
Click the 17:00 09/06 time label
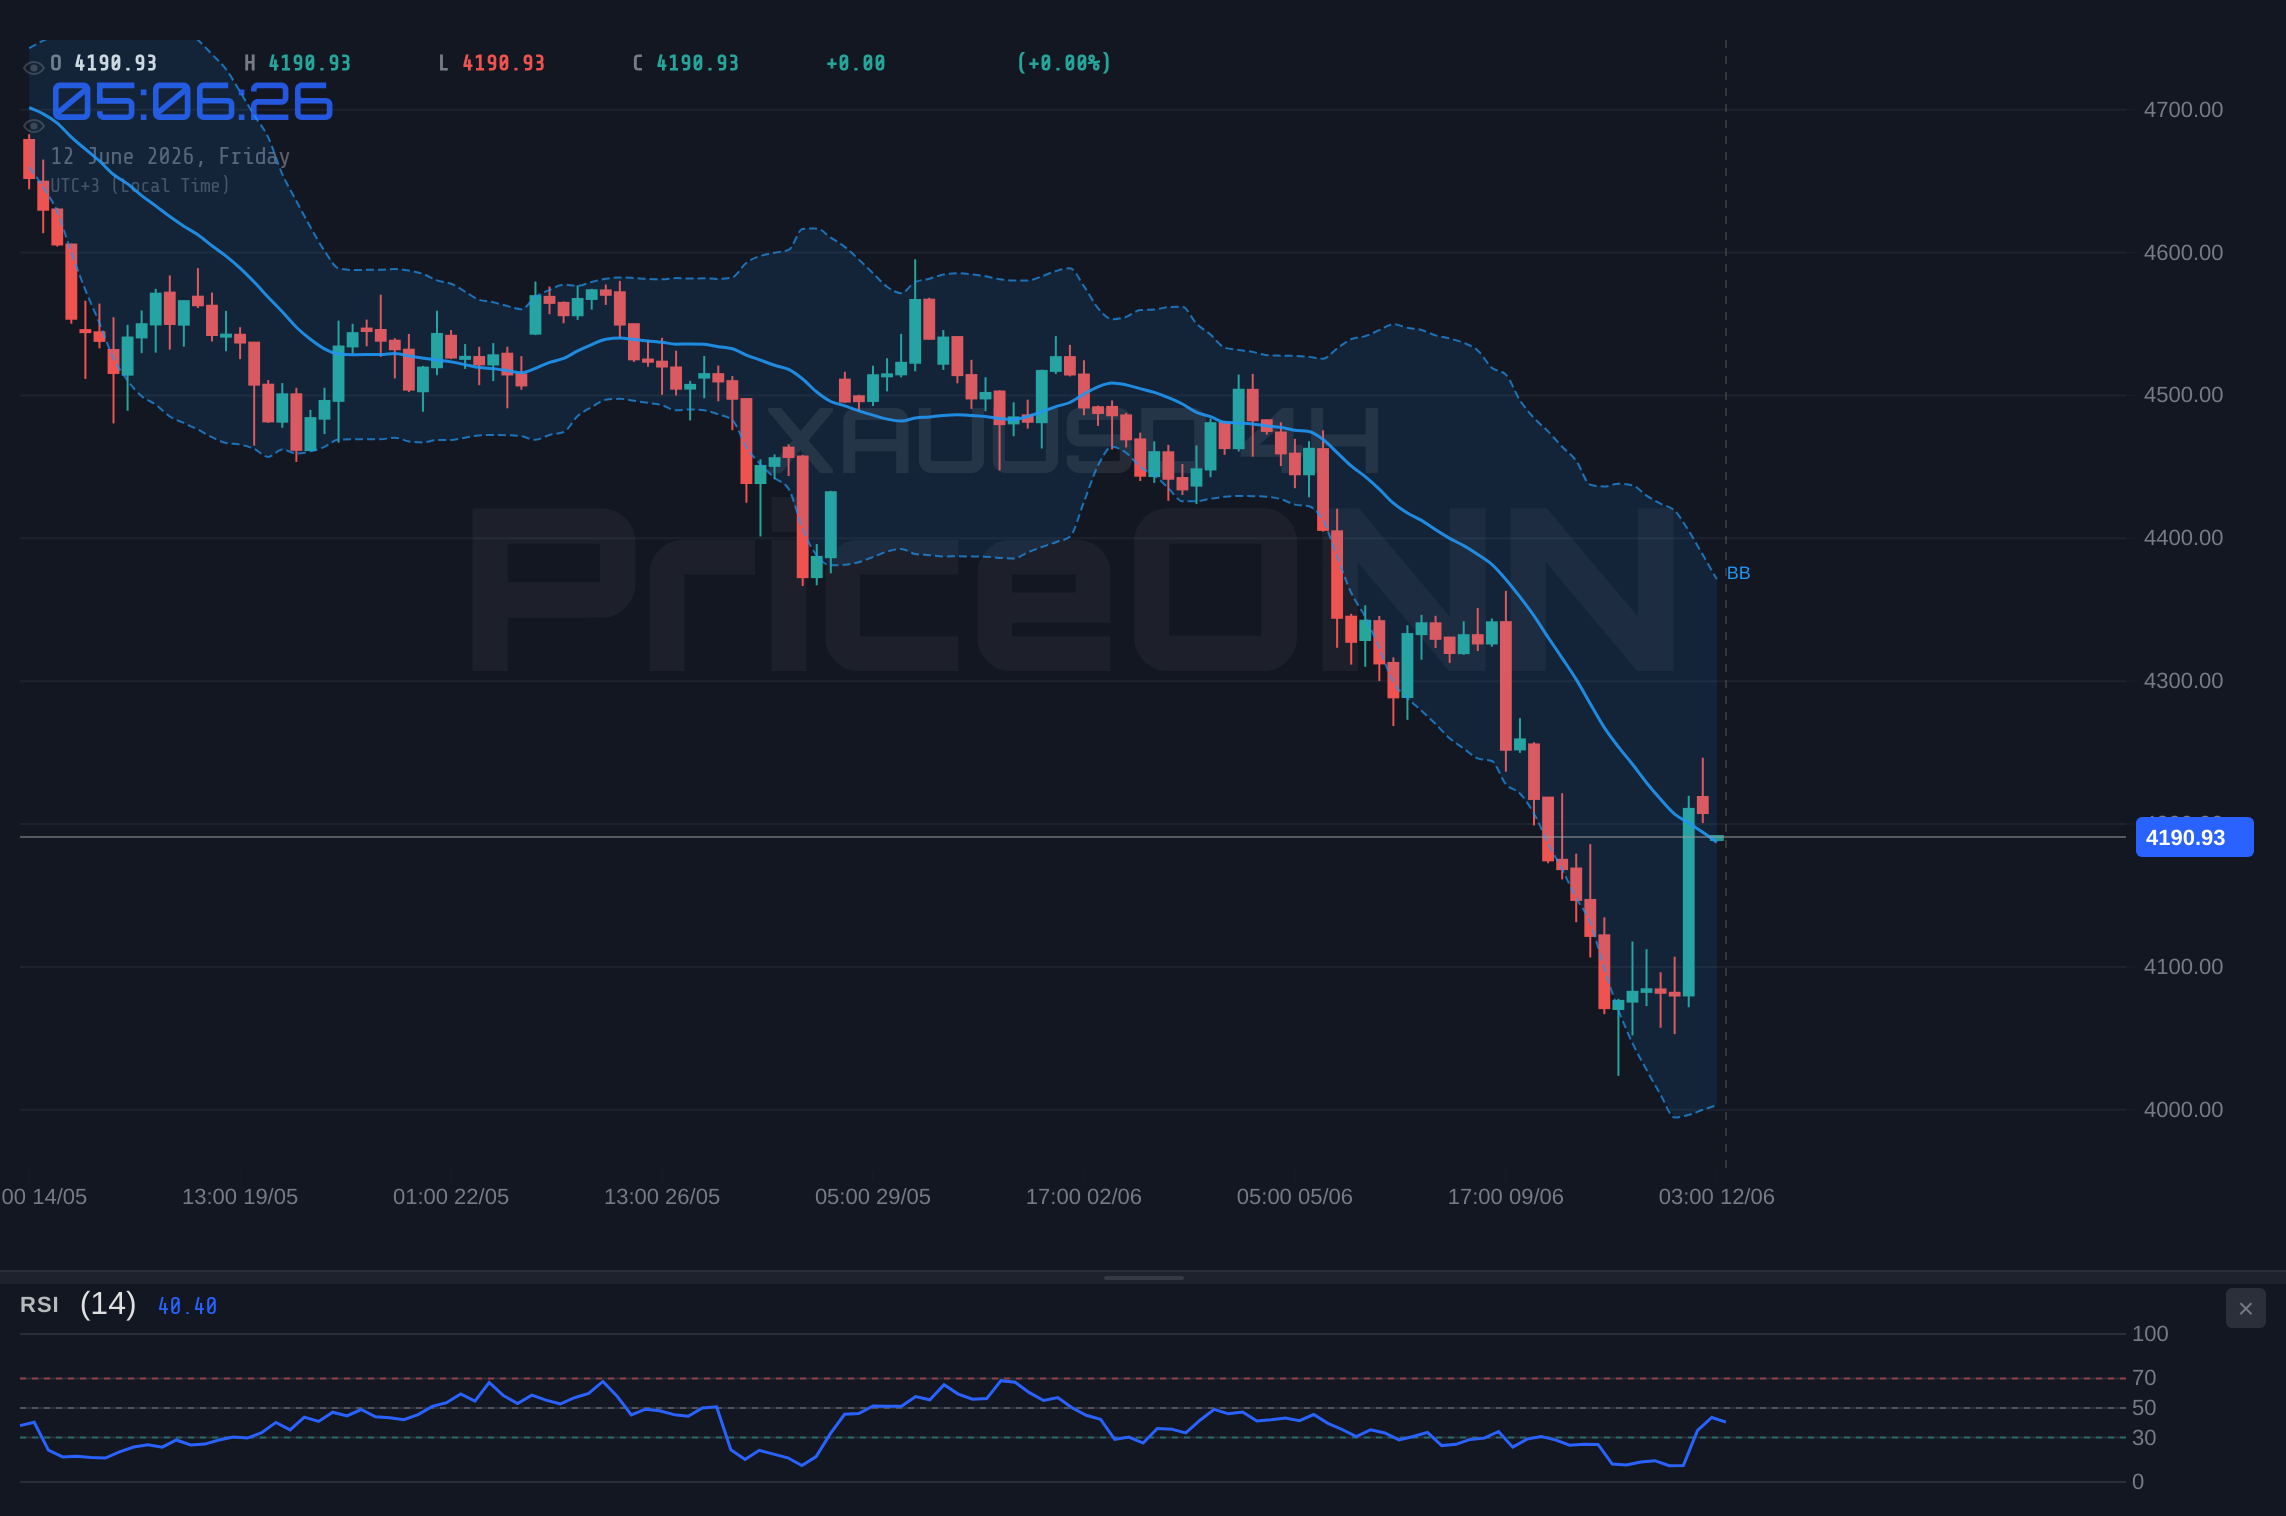point(1506,1197)
